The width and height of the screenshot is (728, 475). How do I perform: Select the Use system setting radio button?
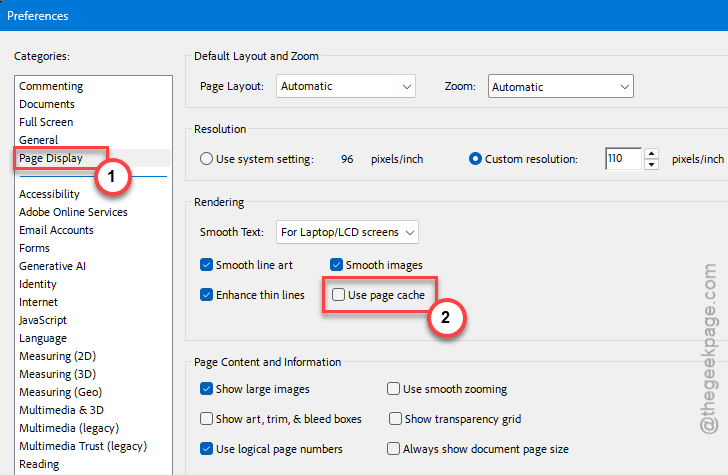pos(207,159)
